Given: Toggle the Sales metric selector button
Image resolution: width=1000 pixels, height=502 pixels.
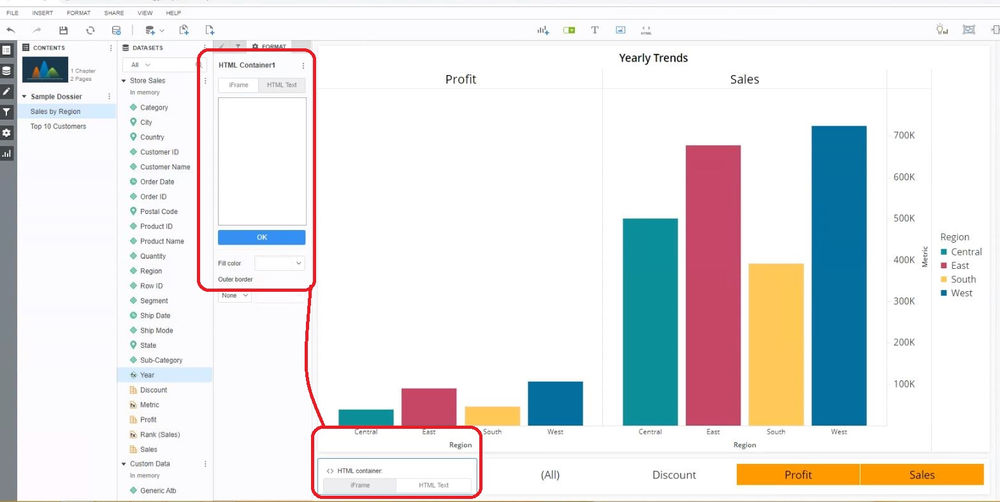Looking at the screenshot, I should 922,475.
